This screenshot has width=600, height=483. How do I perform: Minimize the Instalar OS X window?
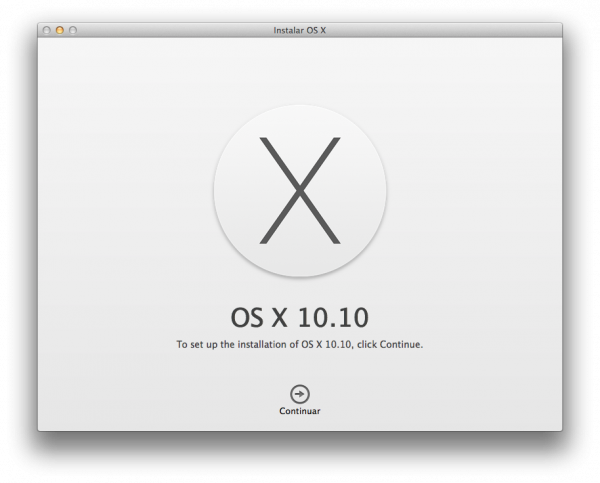pos(60,30)
